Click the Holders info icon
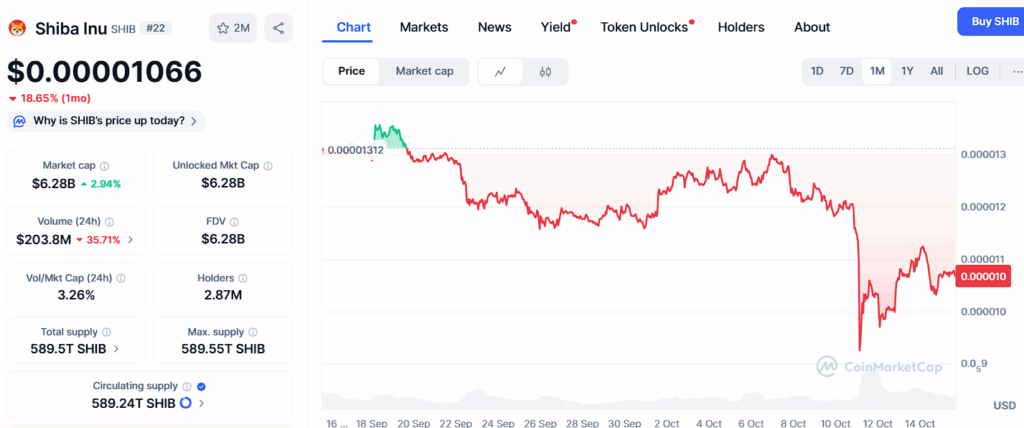 242,278
